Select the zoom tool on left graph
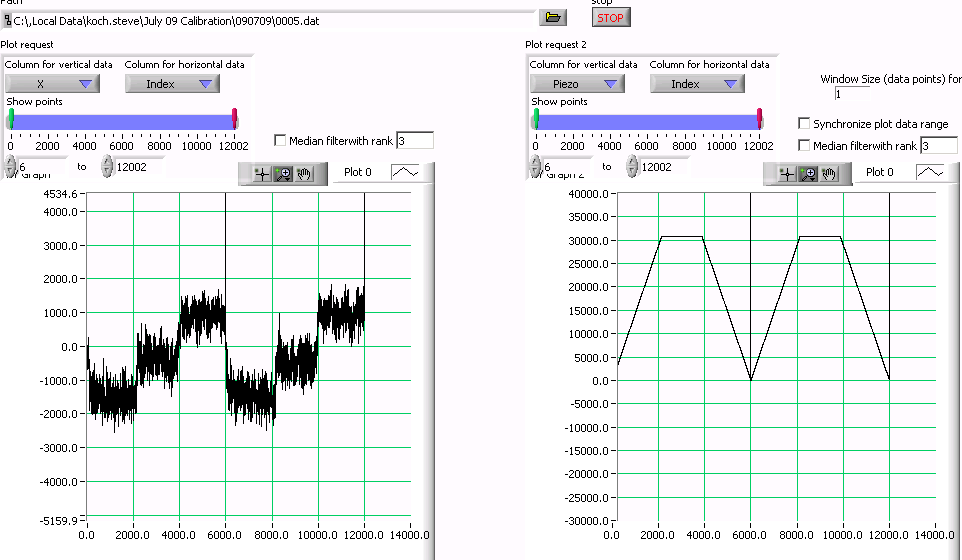The image size is (962, 560). click(x=283, y=173)
